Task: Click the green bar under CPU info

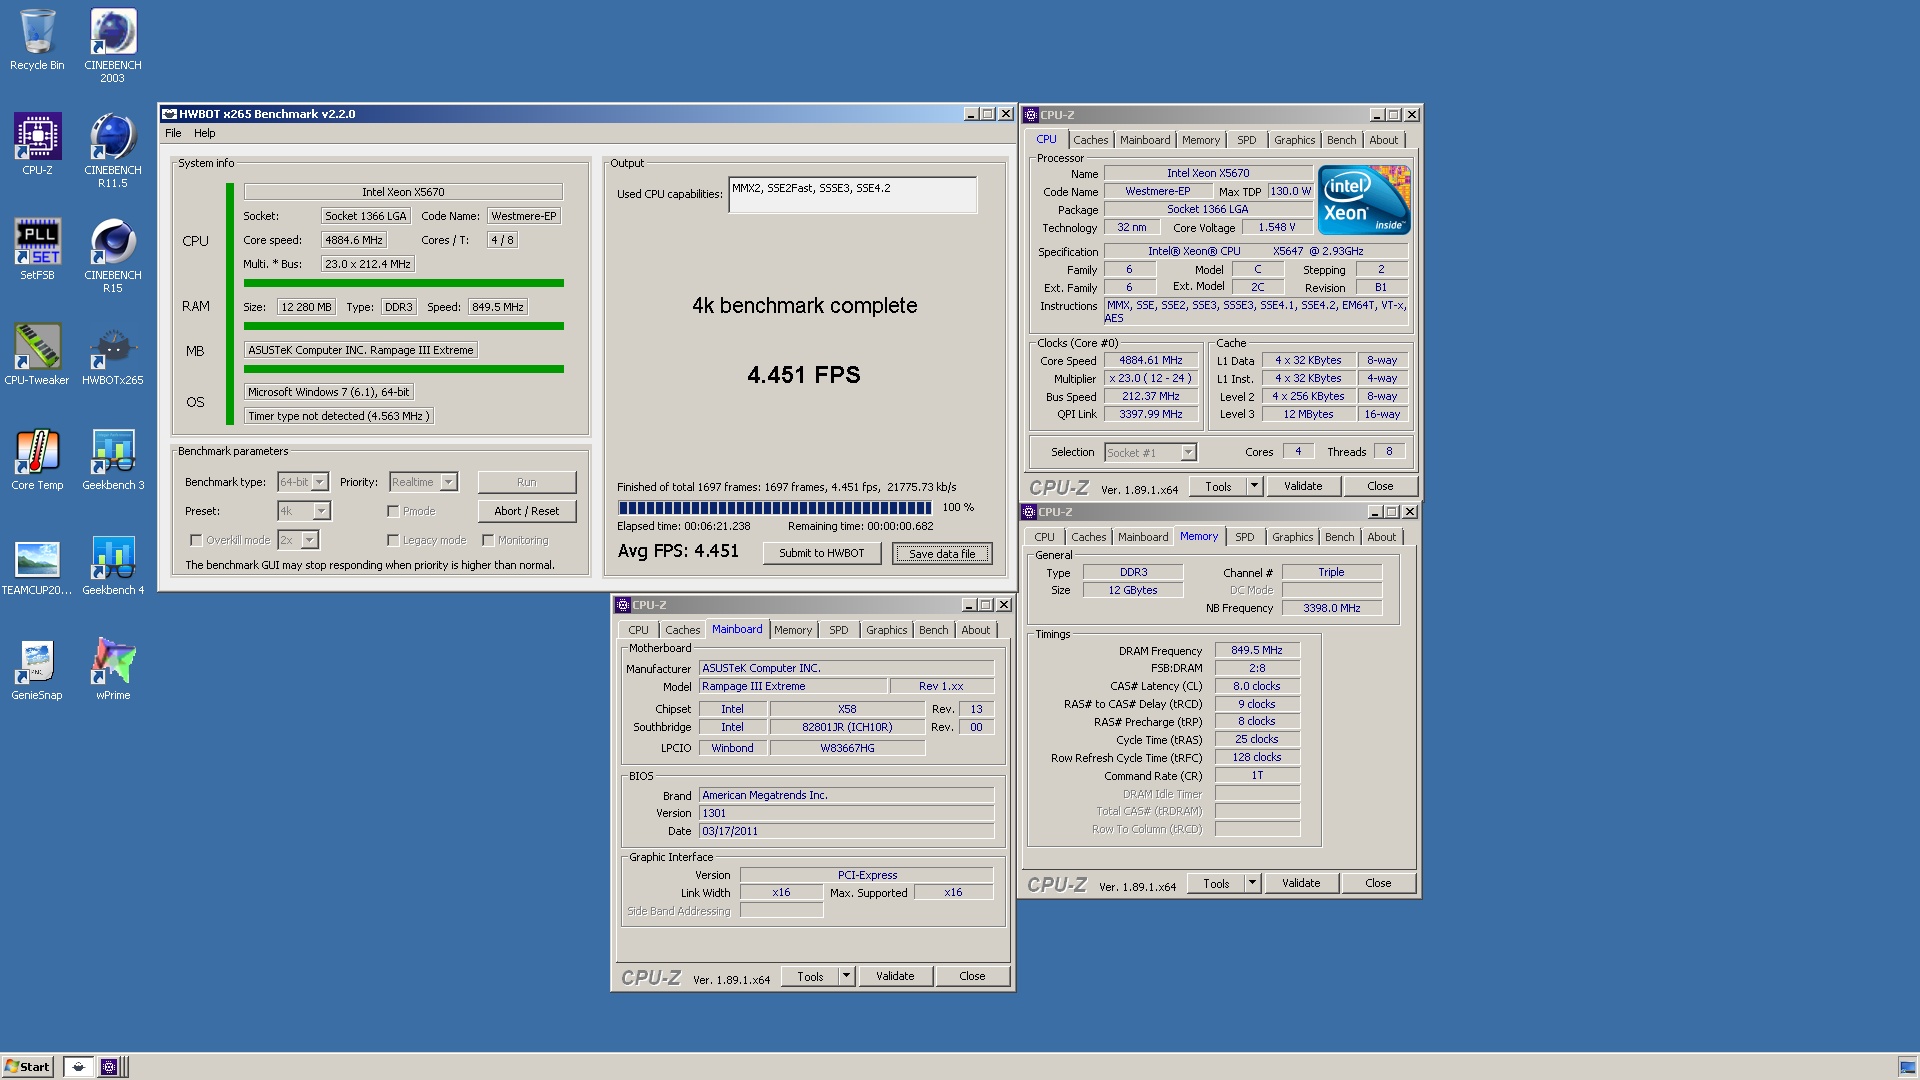Action: (x=404, y=283)
